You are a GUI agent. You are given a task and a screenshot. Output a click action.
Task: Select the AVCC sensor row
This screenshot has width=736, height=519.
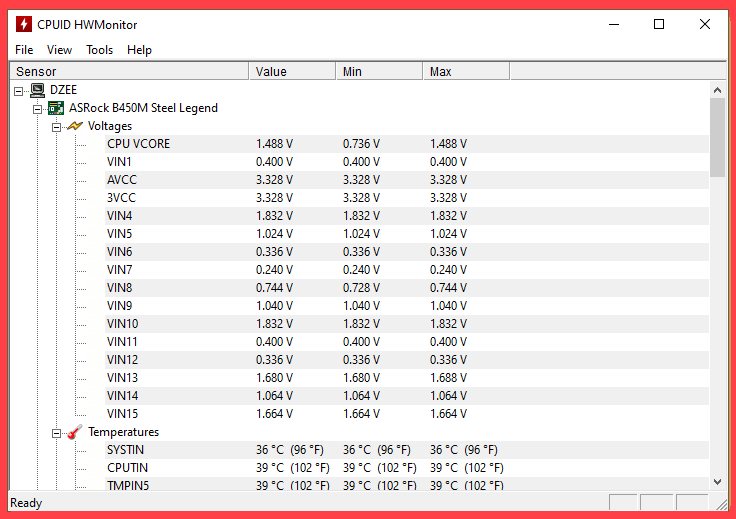click(406, 180)
